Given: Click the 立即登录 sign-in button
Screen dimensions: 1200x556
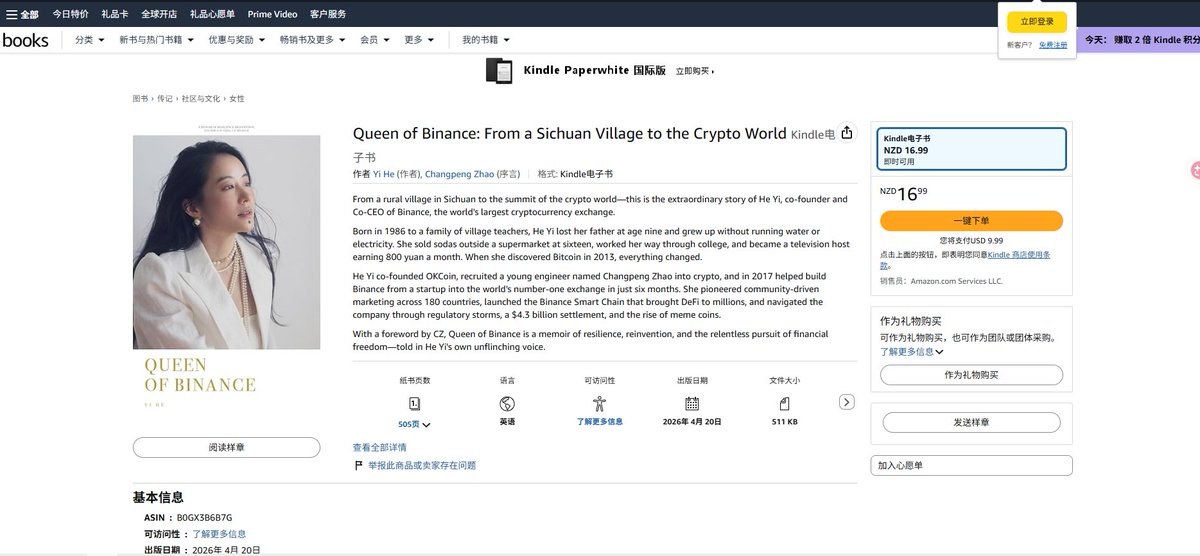Looking at the screenshot, I should click(x=1037, y=22).
